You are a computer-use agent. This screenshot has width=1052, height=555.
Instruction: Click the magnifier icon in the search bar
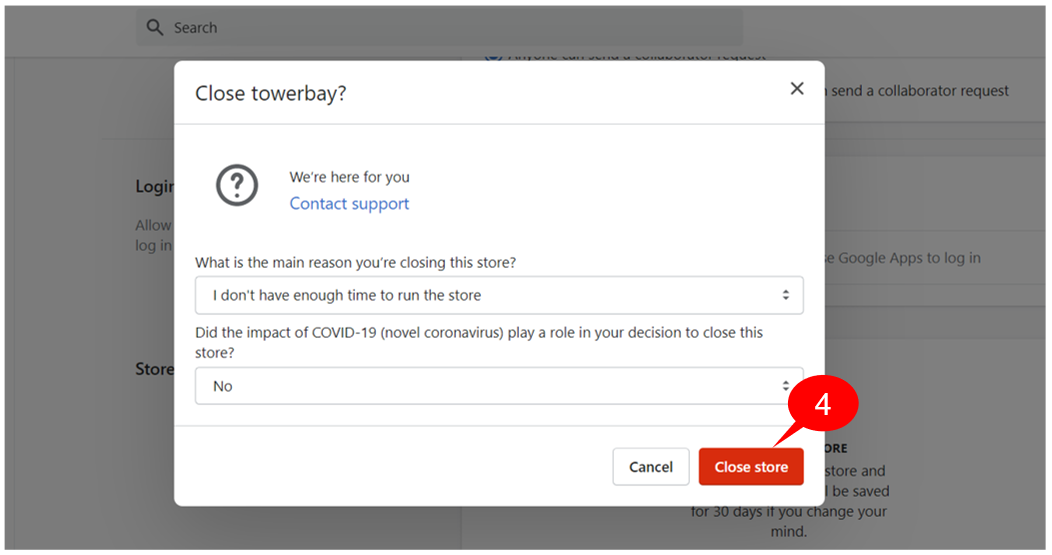pos(155,28)
